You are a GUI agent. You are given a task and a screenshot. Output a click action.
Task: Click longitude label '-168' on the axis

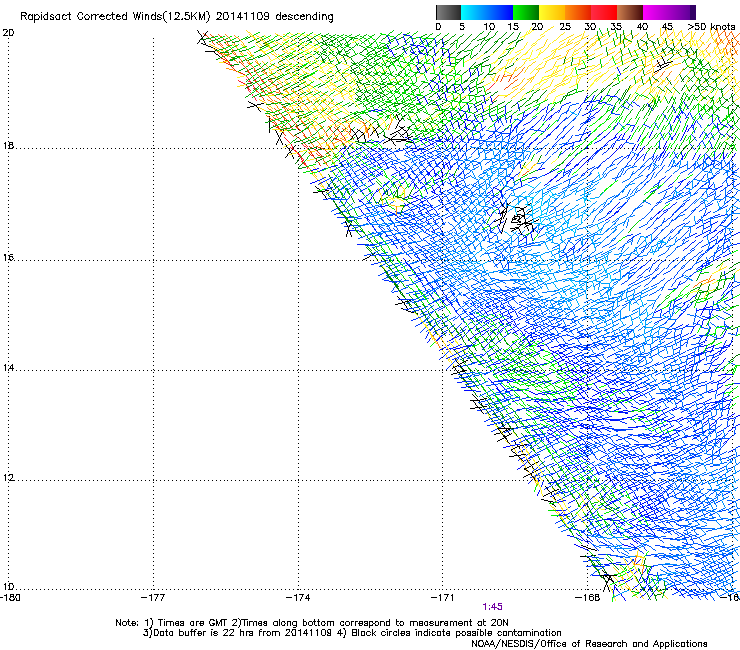[587, 598]
